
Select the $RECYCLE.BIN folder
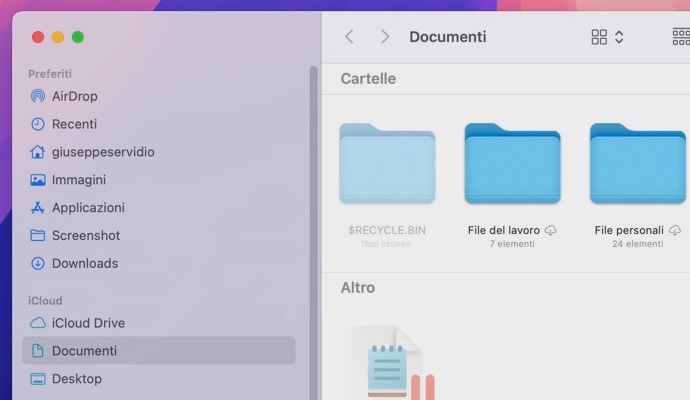click(x=387, y=164)
